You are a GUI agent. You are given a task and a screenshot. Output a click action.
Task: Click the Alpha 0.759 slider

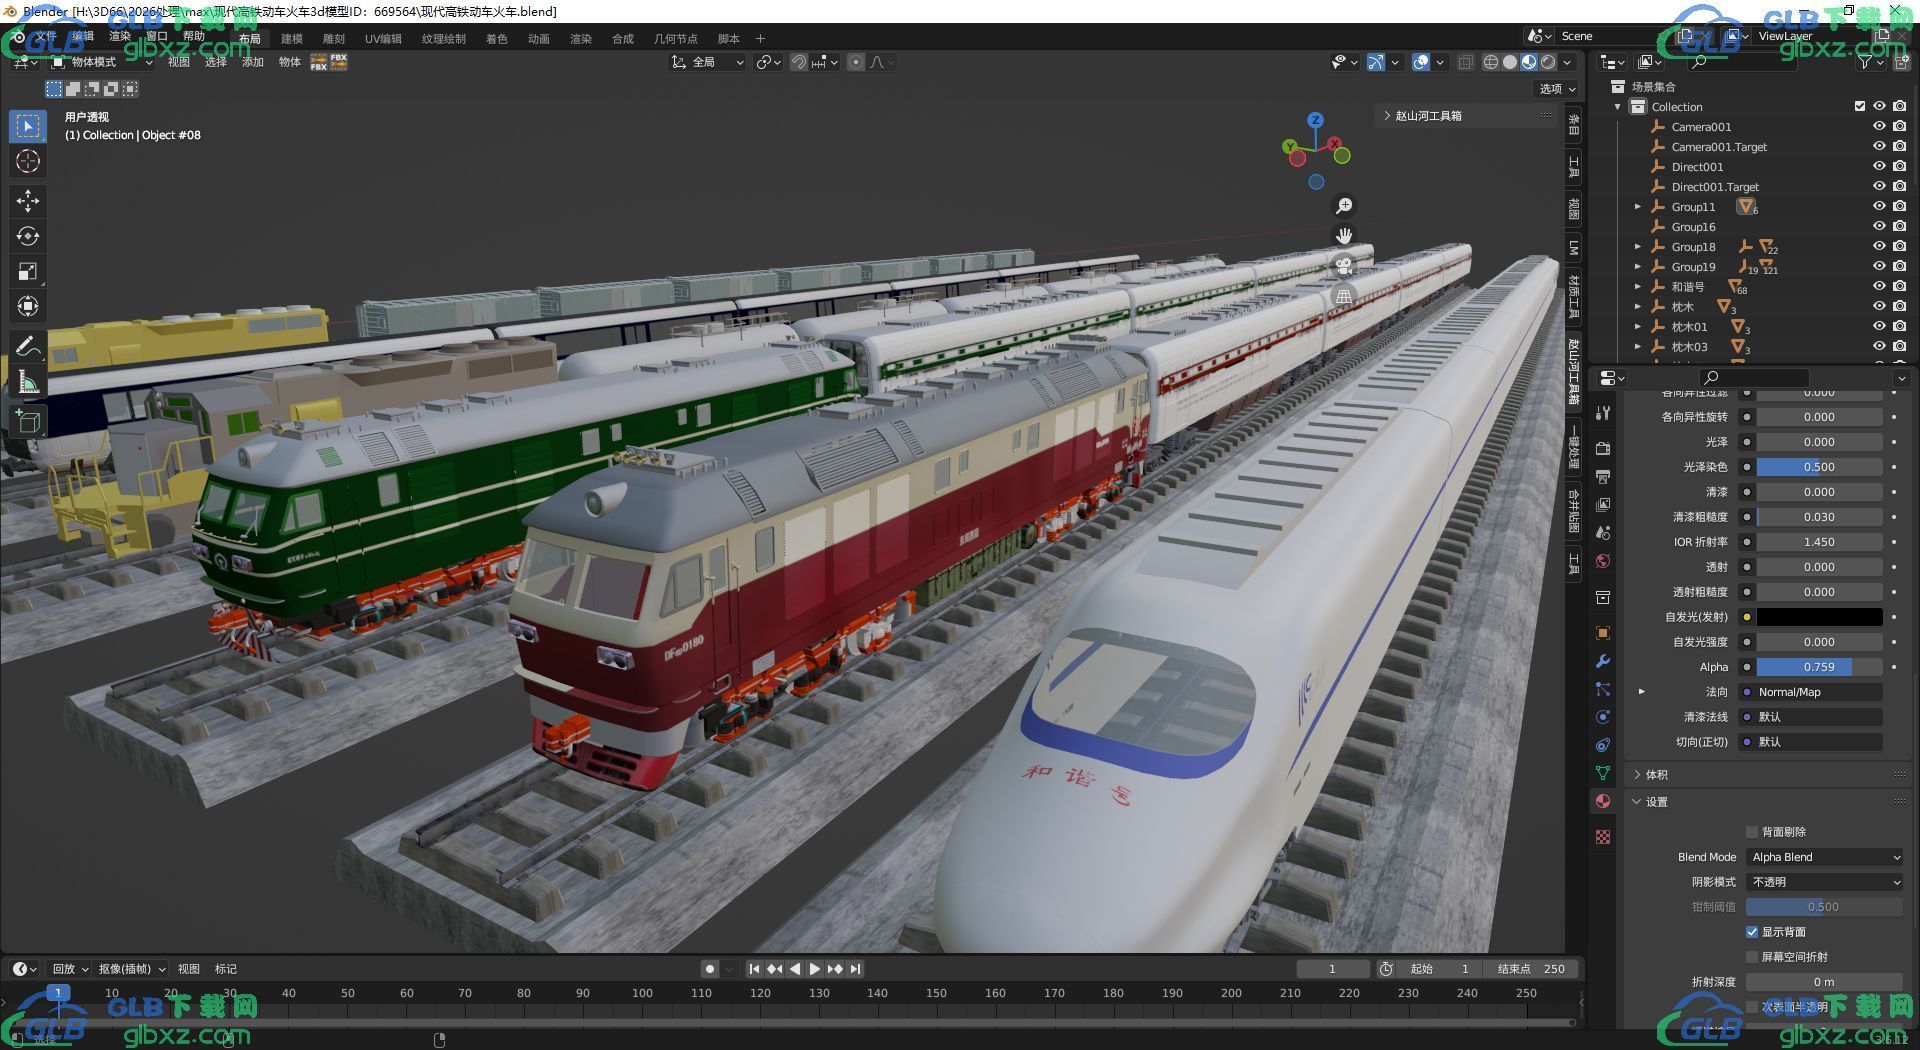(x=1819, y=667)
